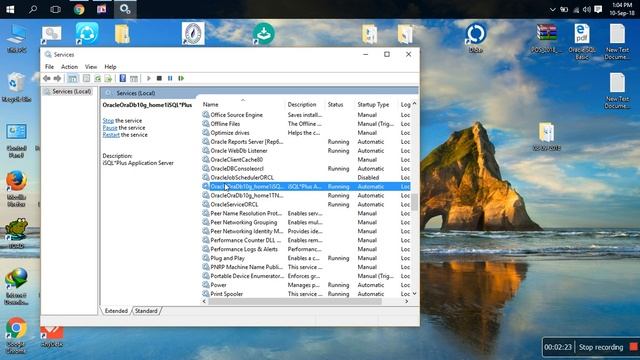Show hidden tray icons chevron
This screenshot has height=360, width=640.
553,9
